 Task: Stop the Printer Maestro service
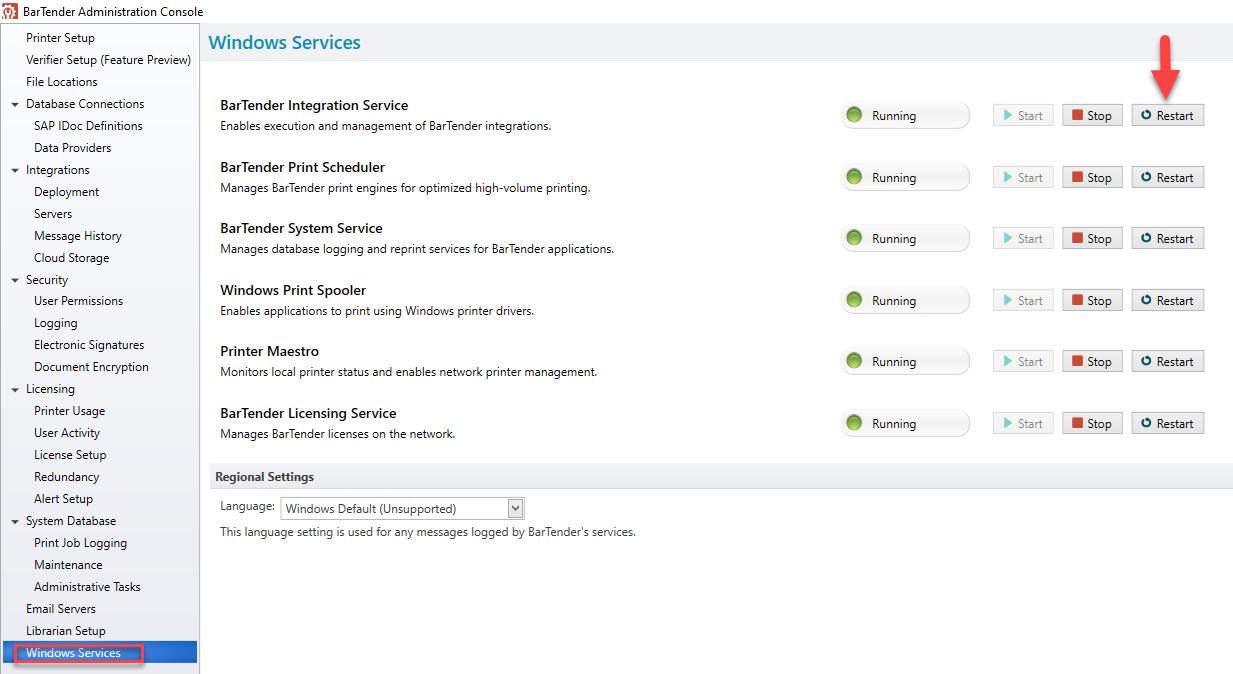(x=1092, y=362)
